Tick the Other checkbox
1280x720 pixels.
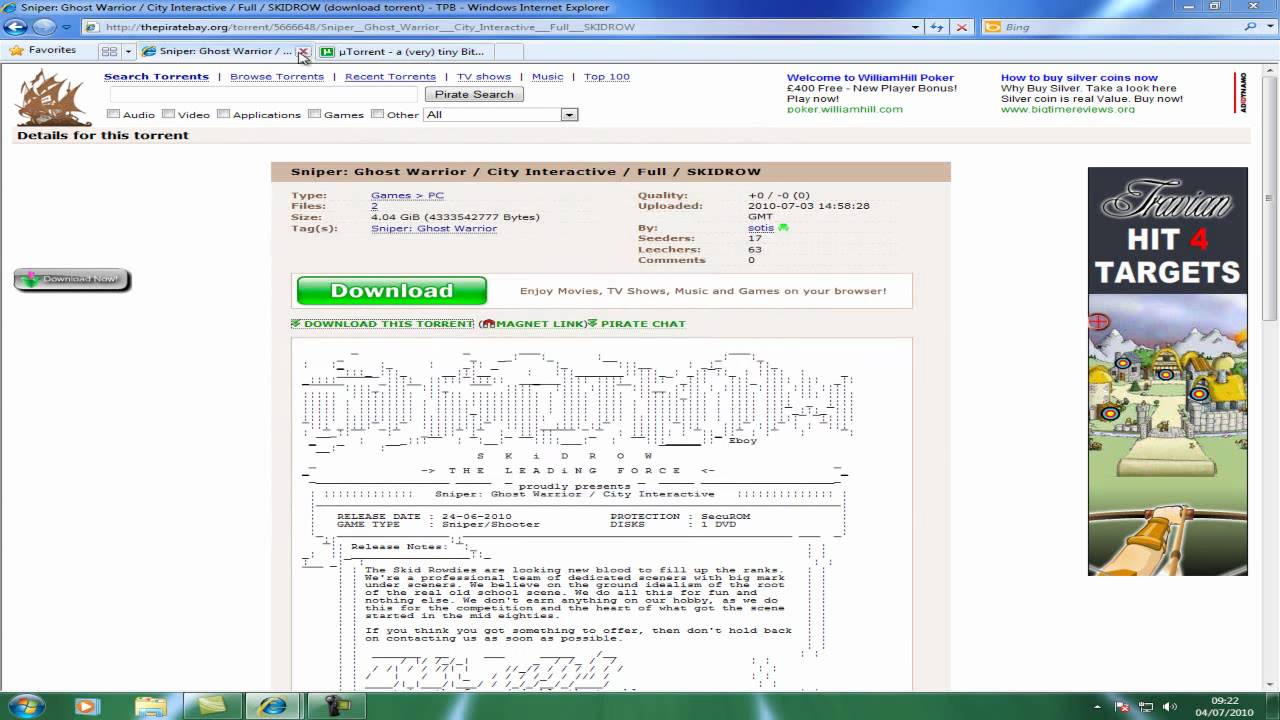[x=377, y=114]
